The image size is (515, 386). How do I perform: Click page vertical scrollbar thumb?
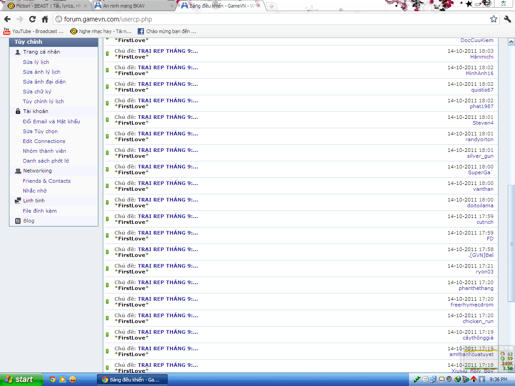point(511,243)
